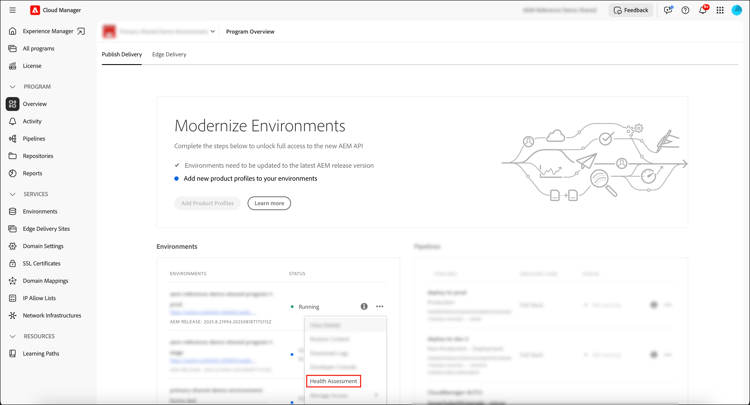Click the info icon next to Running
This screenshot has width=750, height=405.
click(x=364, y=307)
